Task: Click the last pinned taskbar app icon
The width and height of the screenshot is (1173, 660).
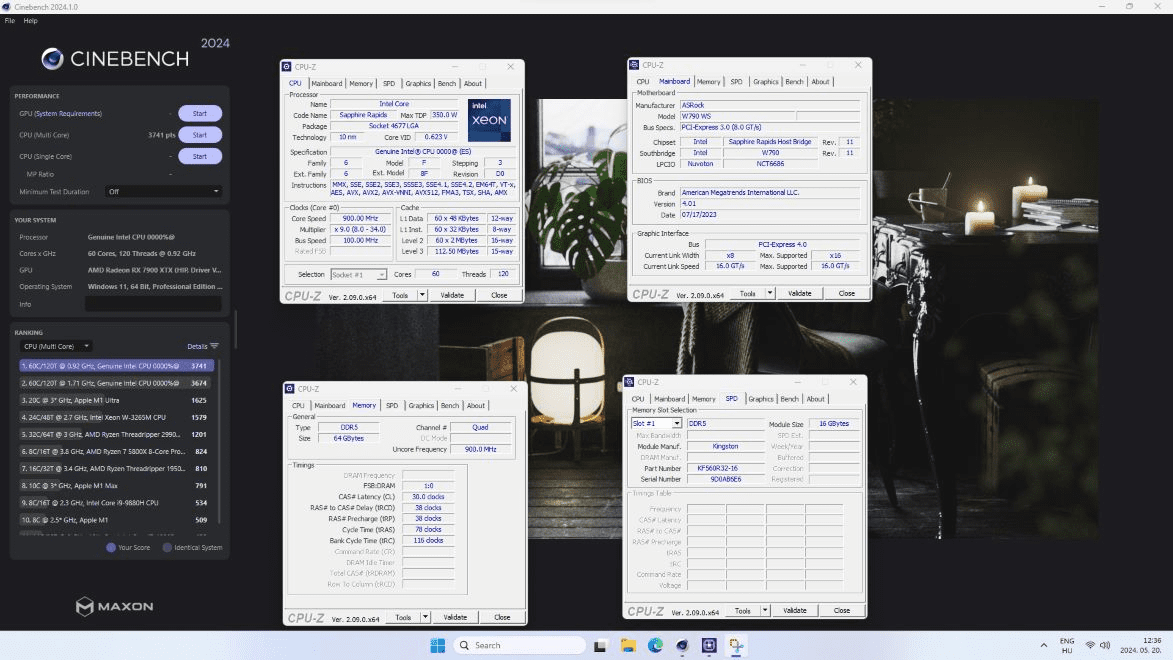Action: (736, 645)
